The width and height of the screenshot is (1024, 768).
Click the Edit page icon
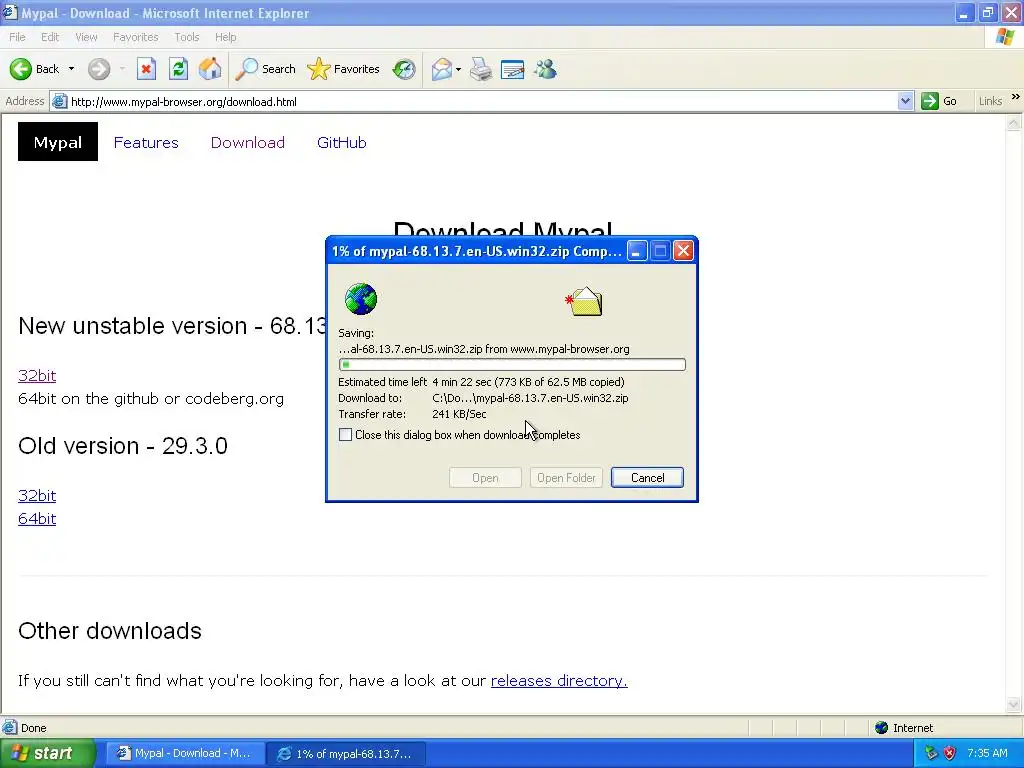coord(513,69)
